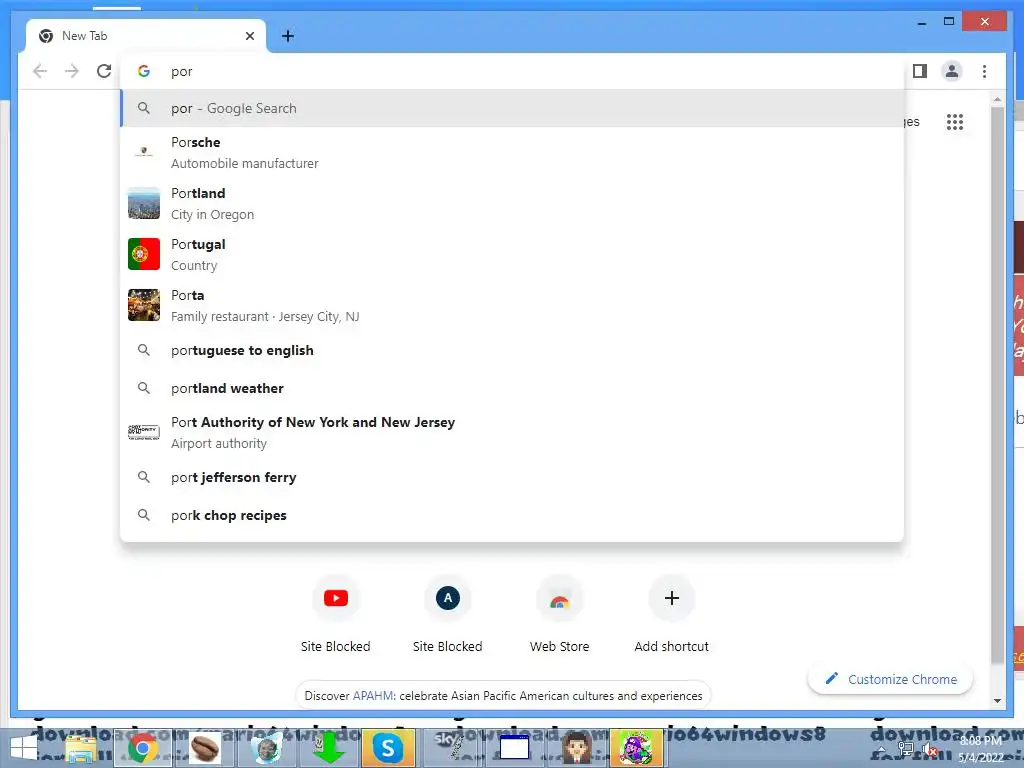1024x768 pixels.
Task: Open Chrome's three-dot menu
Action: 984,71
